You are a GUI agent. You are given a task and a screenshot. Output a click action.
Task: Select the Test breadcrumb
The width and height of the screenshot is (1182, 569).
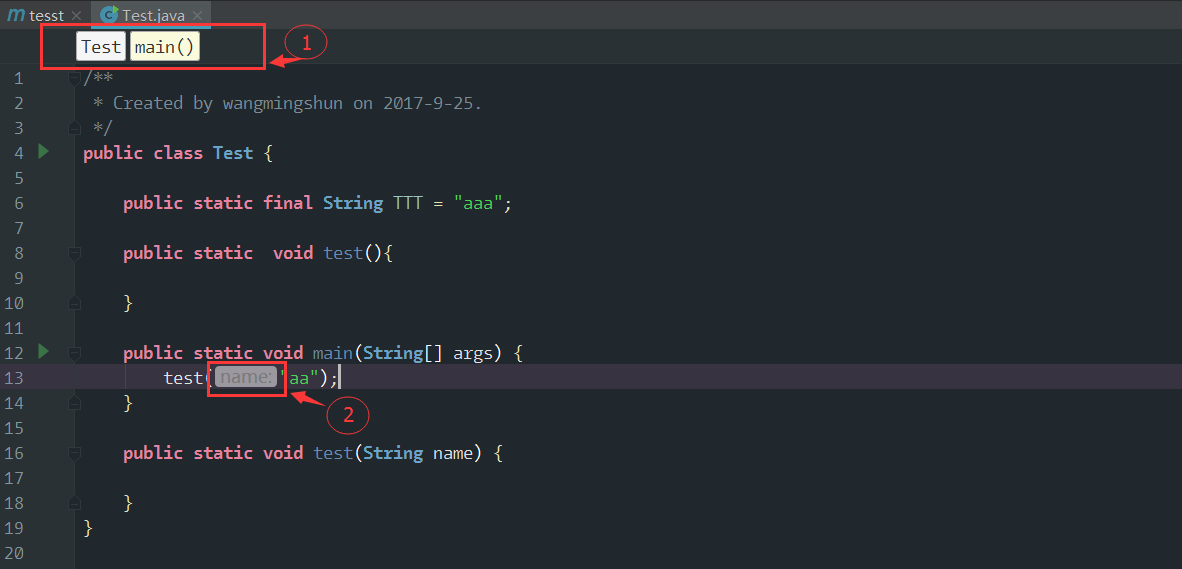pyautogui.click(x=102, y=47)
